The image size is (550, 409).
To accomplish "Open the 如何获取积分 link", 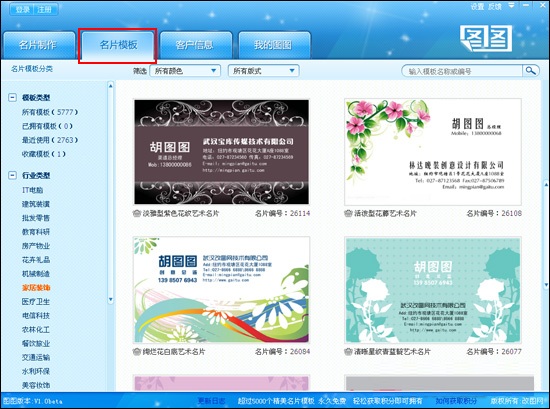I will point(456,401).
